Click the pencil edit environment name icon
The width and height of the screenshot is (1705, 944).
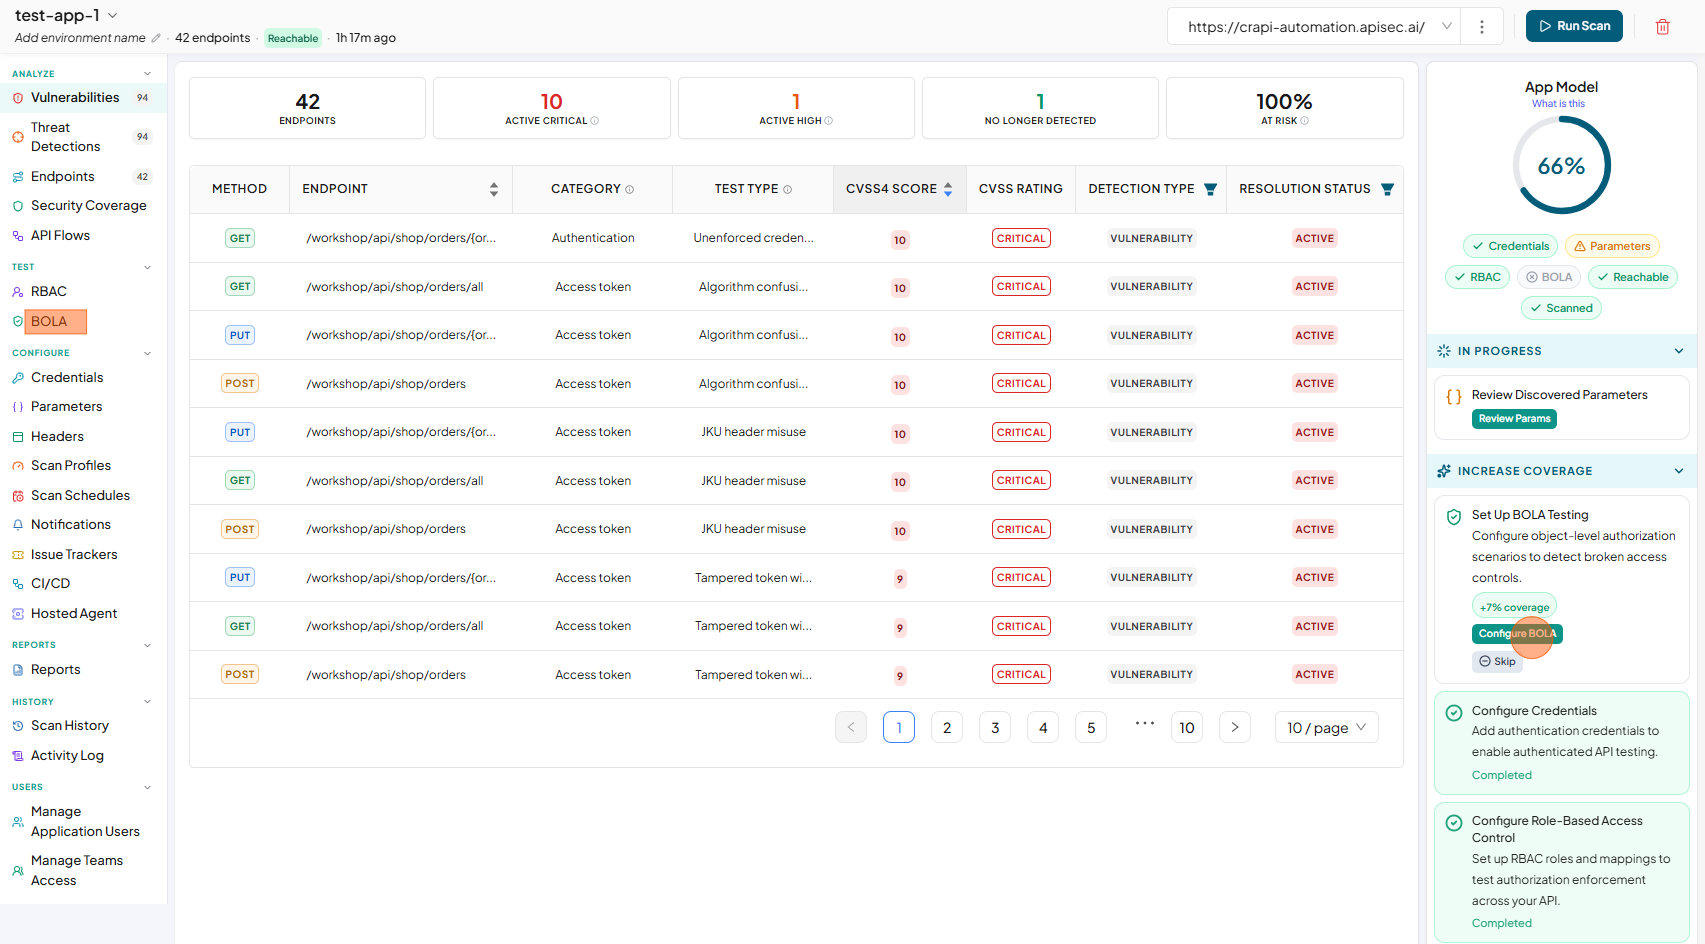click(155, 38)
